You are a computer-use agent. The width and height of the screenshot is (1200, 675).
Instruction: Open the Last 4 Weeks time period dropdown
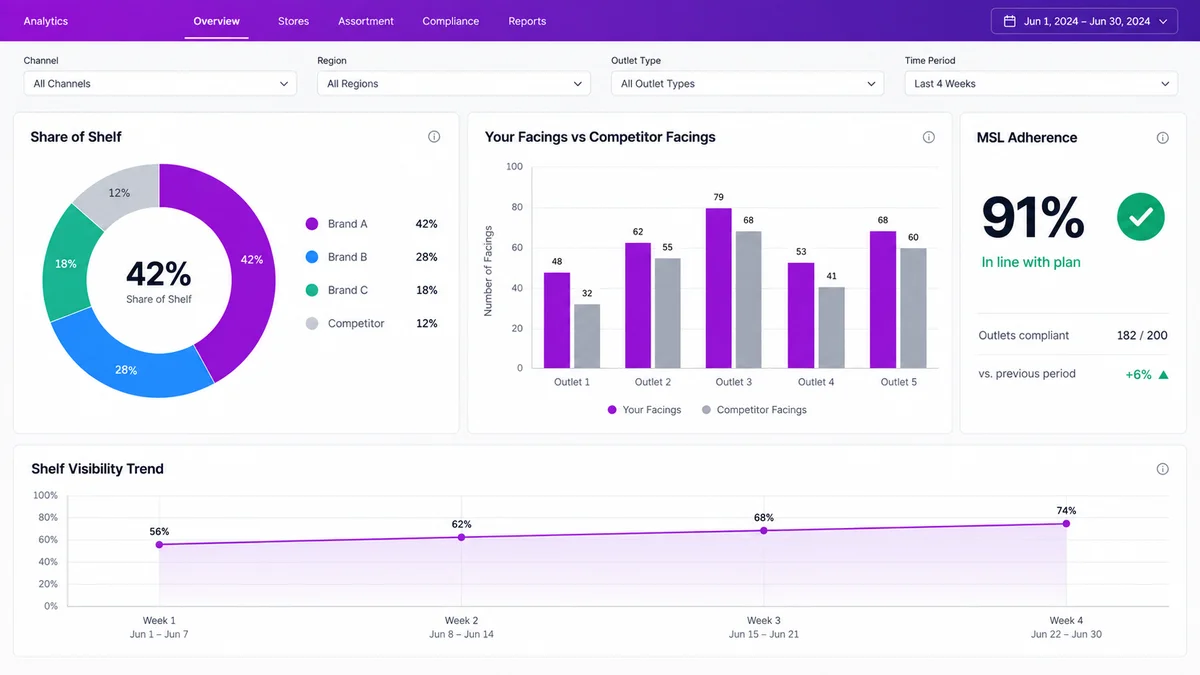1041,84
